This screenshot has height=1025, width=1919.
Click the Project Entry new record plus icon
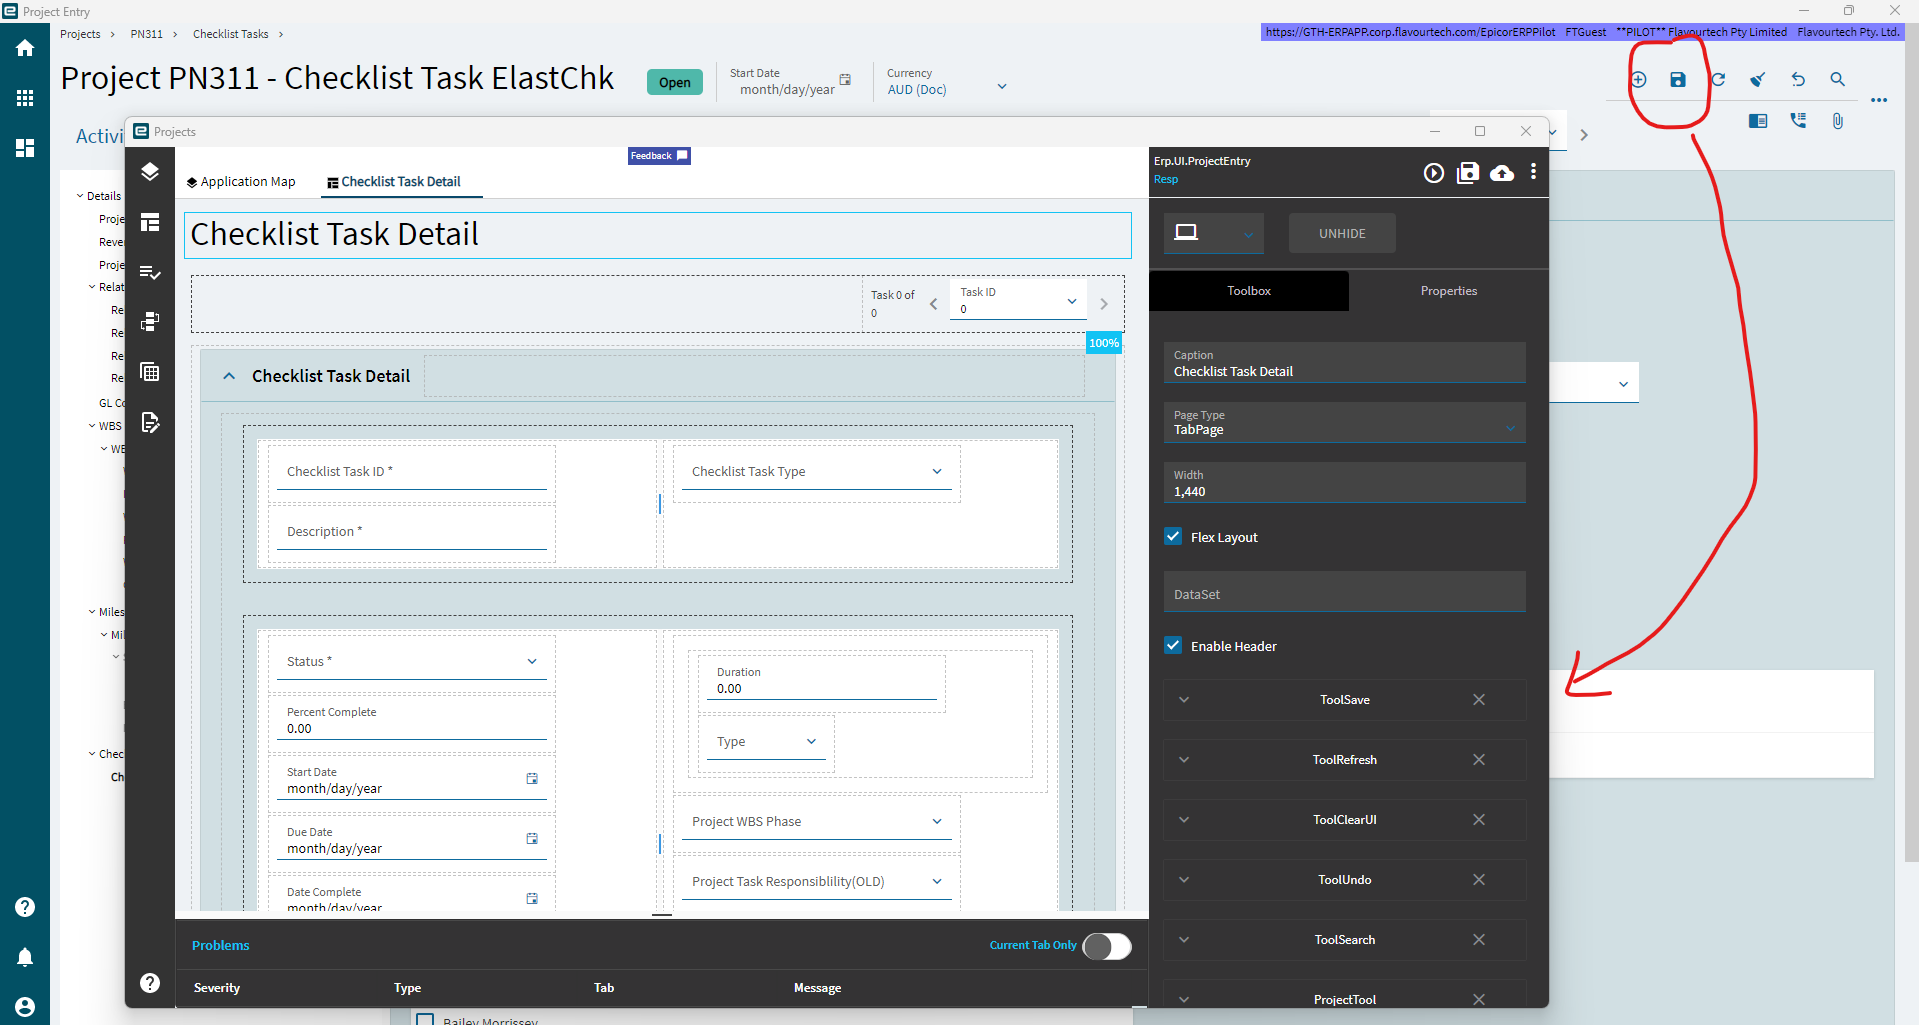point(1638,80)
